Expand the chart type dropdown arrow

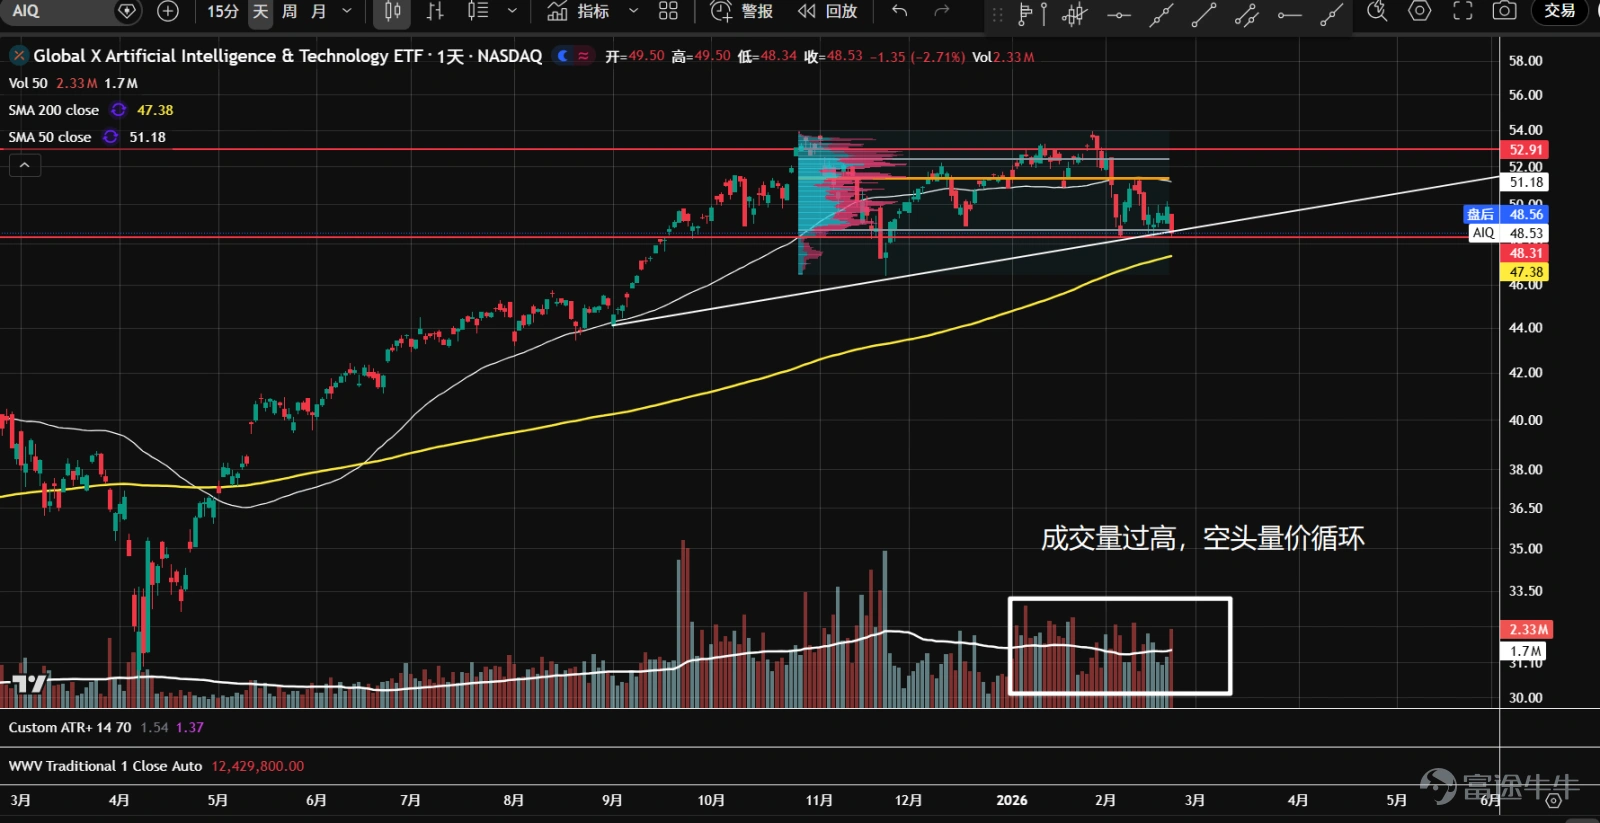point(512,11)
